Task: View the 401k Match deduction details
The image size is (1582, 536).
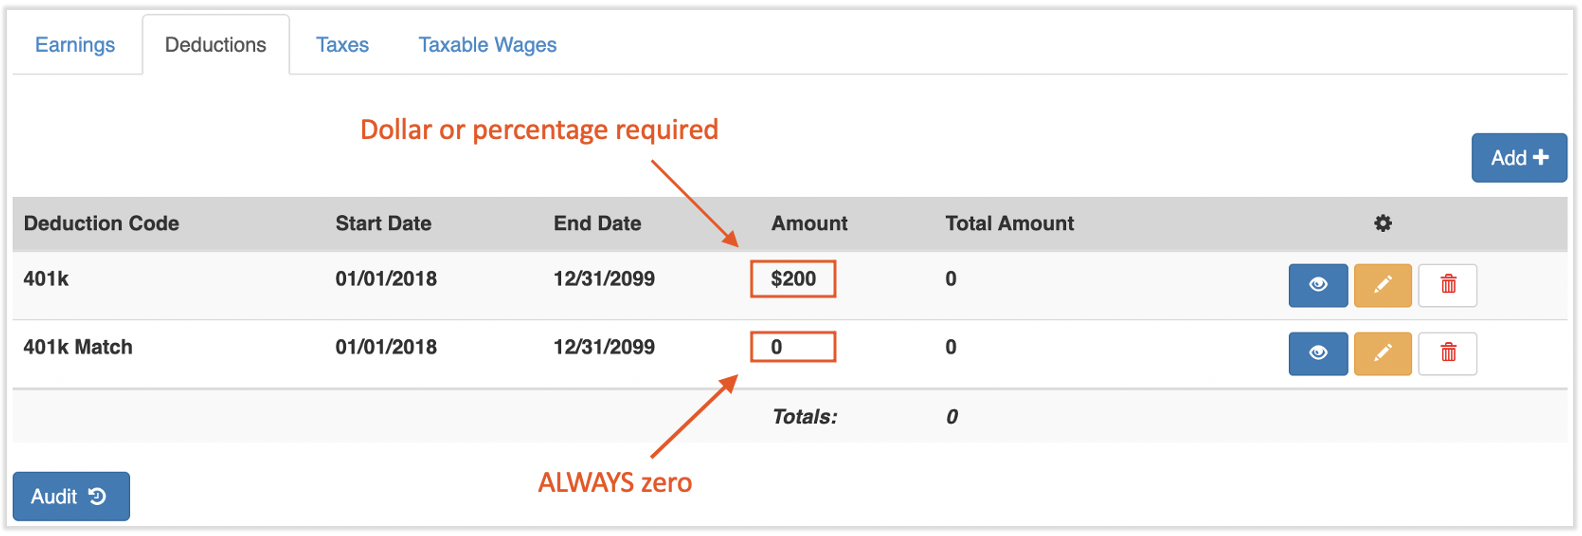Action: pyautogui.click(x=1317, y=353)
